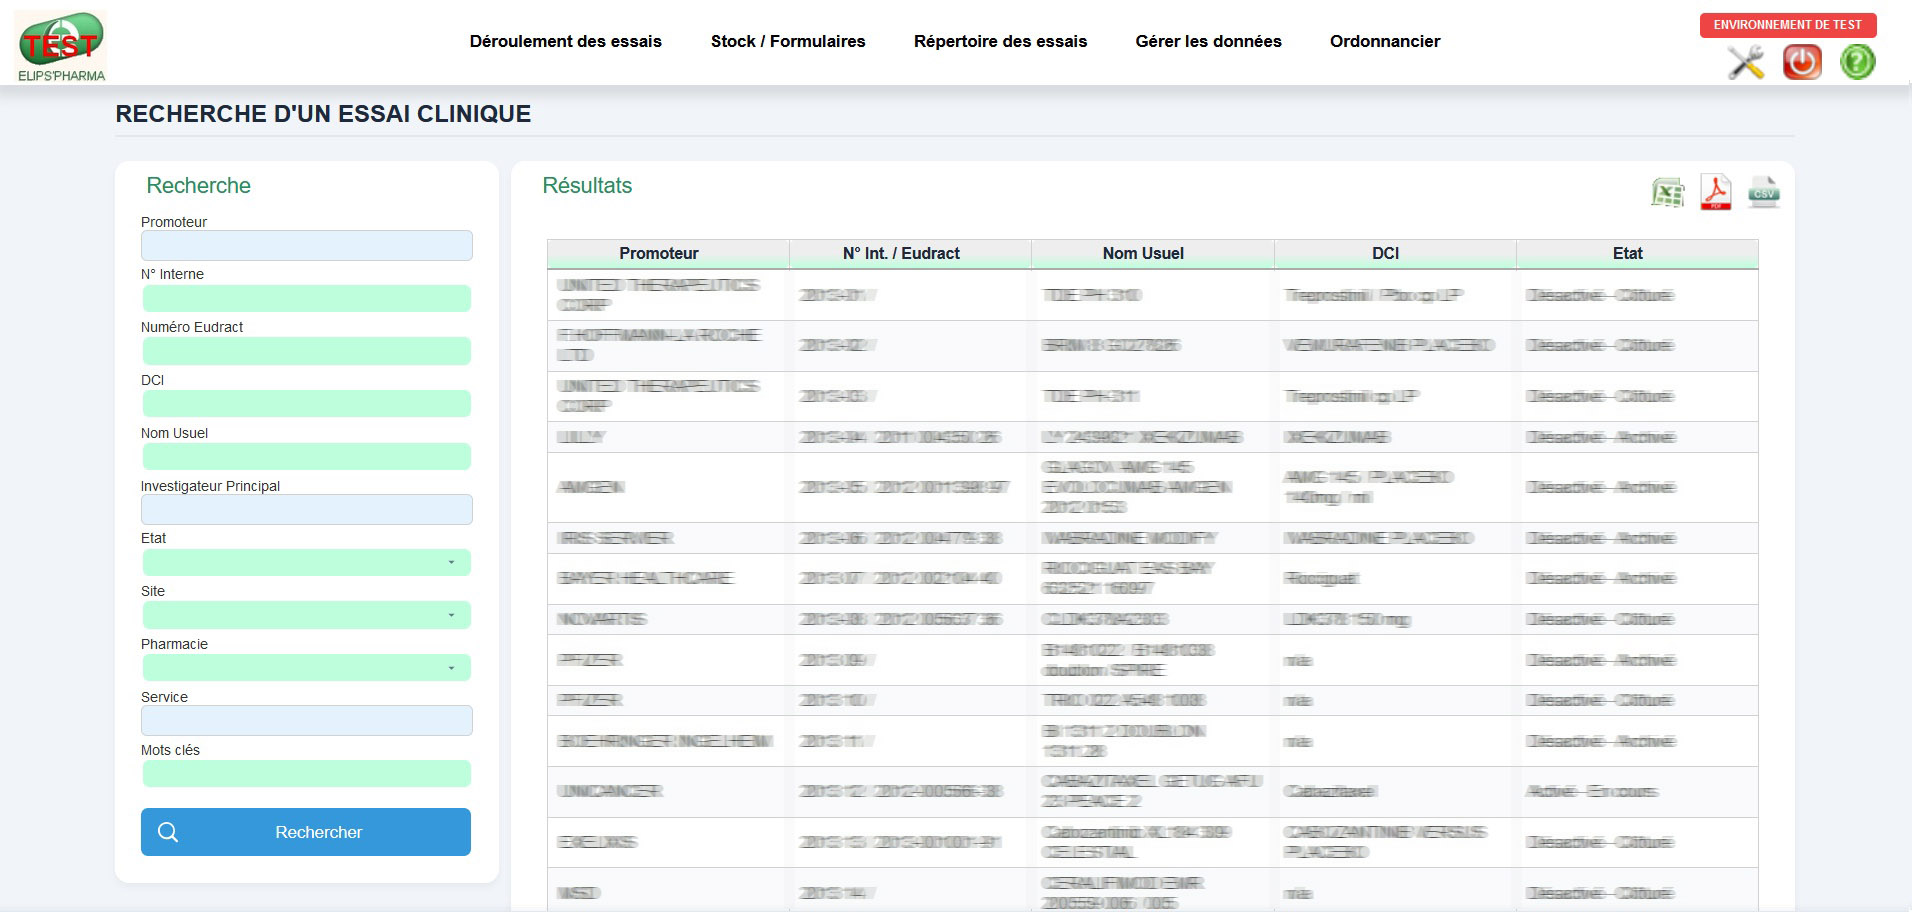The height and width of the screenshot is (920, 1912).
Task: Click the ENVIRONNEMENT DE TEST badge
Action: click(1789, 24)
